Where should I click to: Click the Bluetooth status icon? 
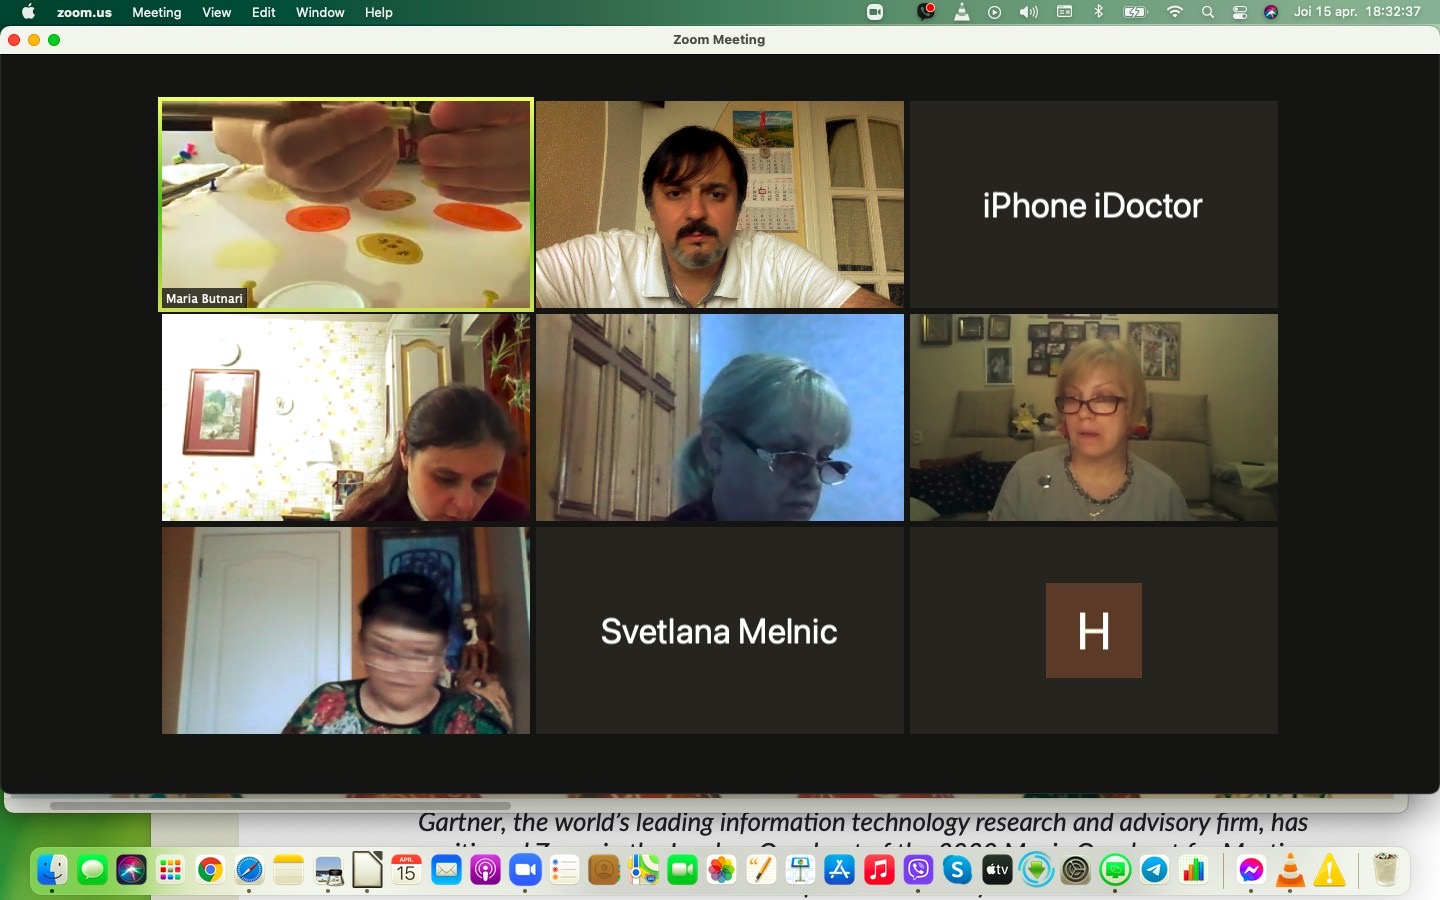click(1098, 12)
